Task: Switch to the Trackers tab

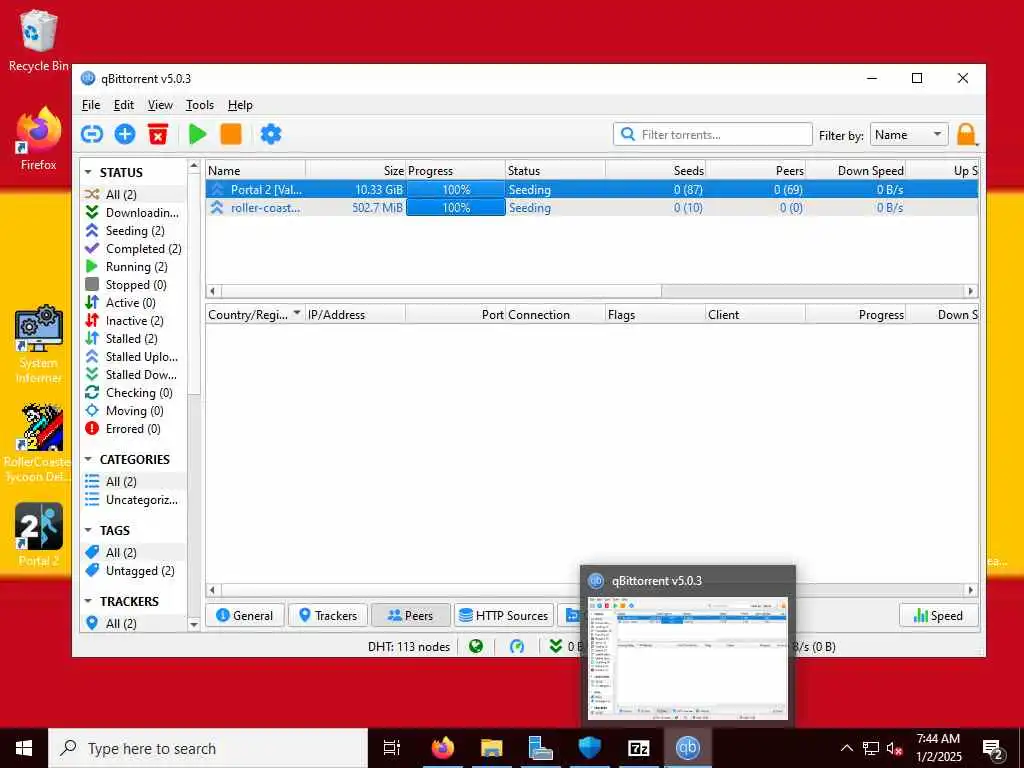Action: click(328, 615)
